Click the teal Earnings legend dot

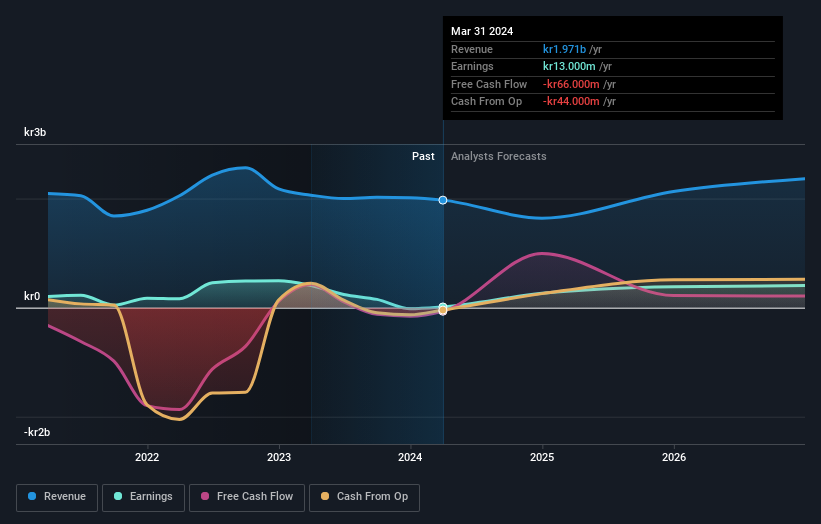tap(118, 496)
